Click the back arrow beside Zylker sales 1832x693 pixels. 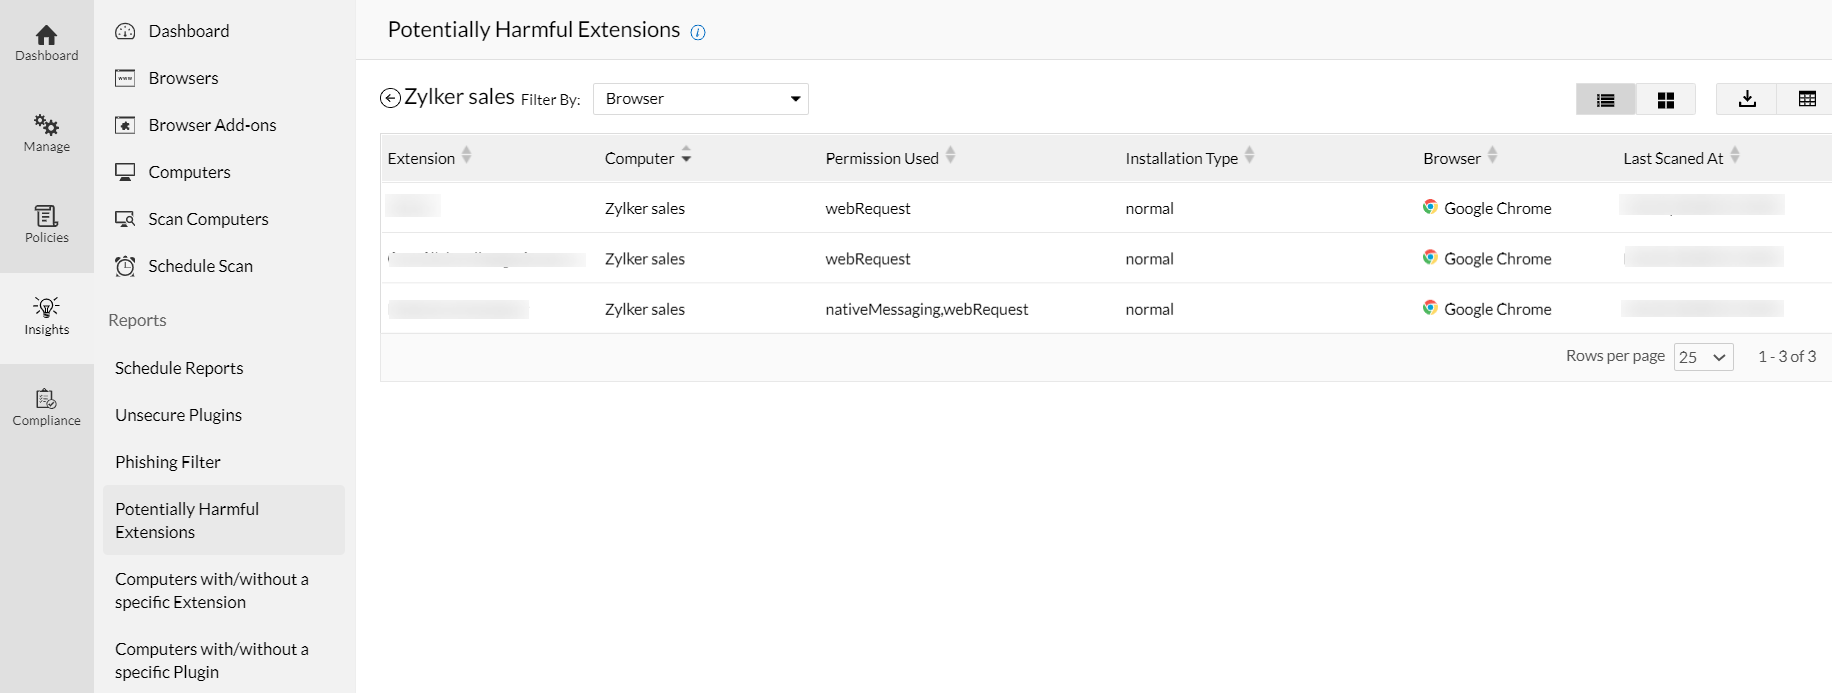[390, 98]
